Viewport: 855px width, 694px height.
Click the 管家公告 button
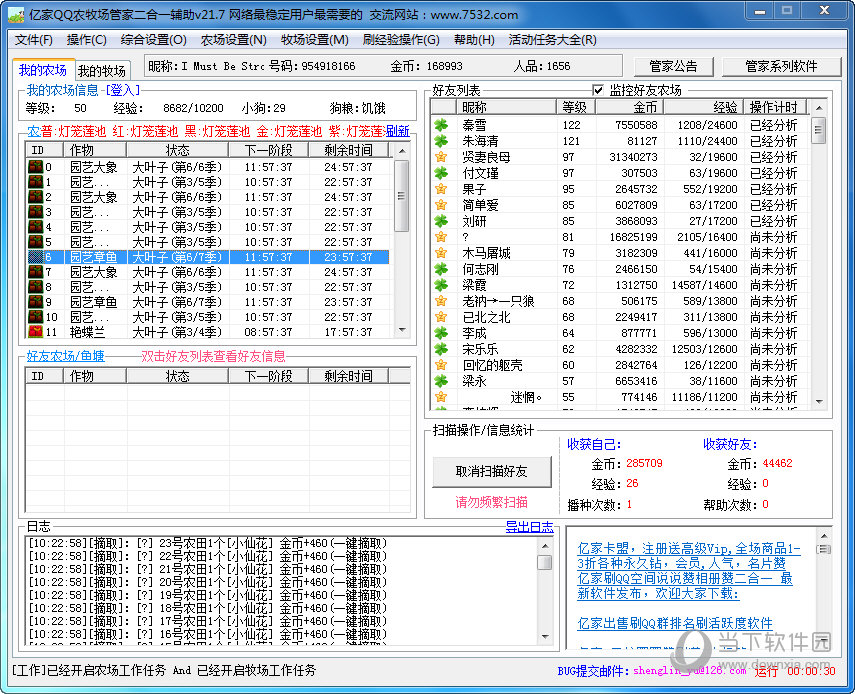673,67
